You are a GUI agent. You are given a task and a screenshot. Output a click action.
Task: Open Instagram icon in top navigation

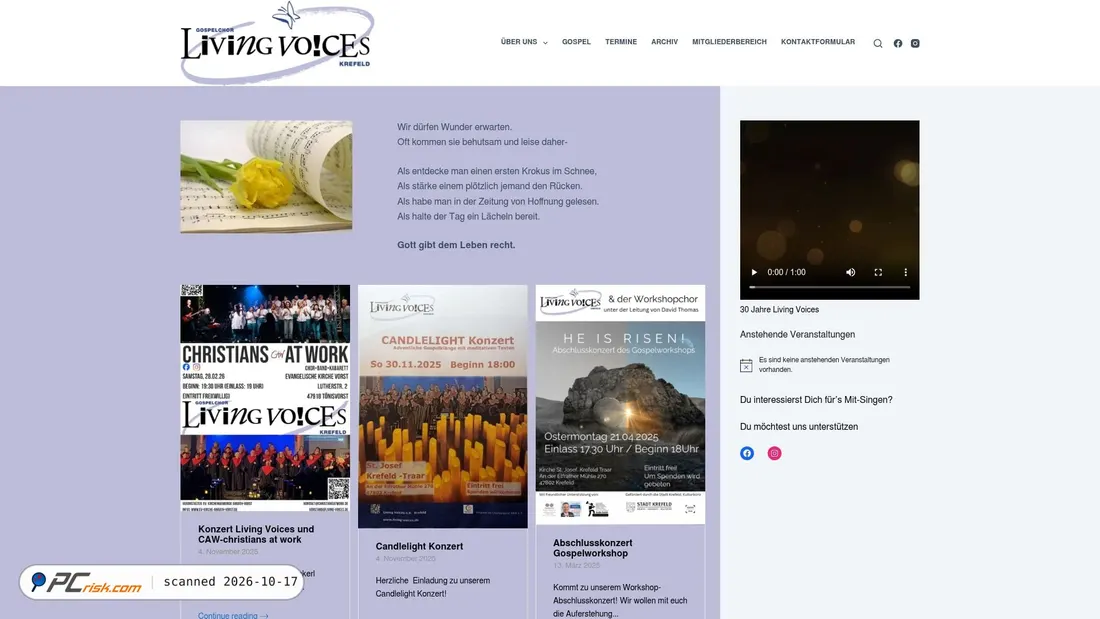pos(915,44)
